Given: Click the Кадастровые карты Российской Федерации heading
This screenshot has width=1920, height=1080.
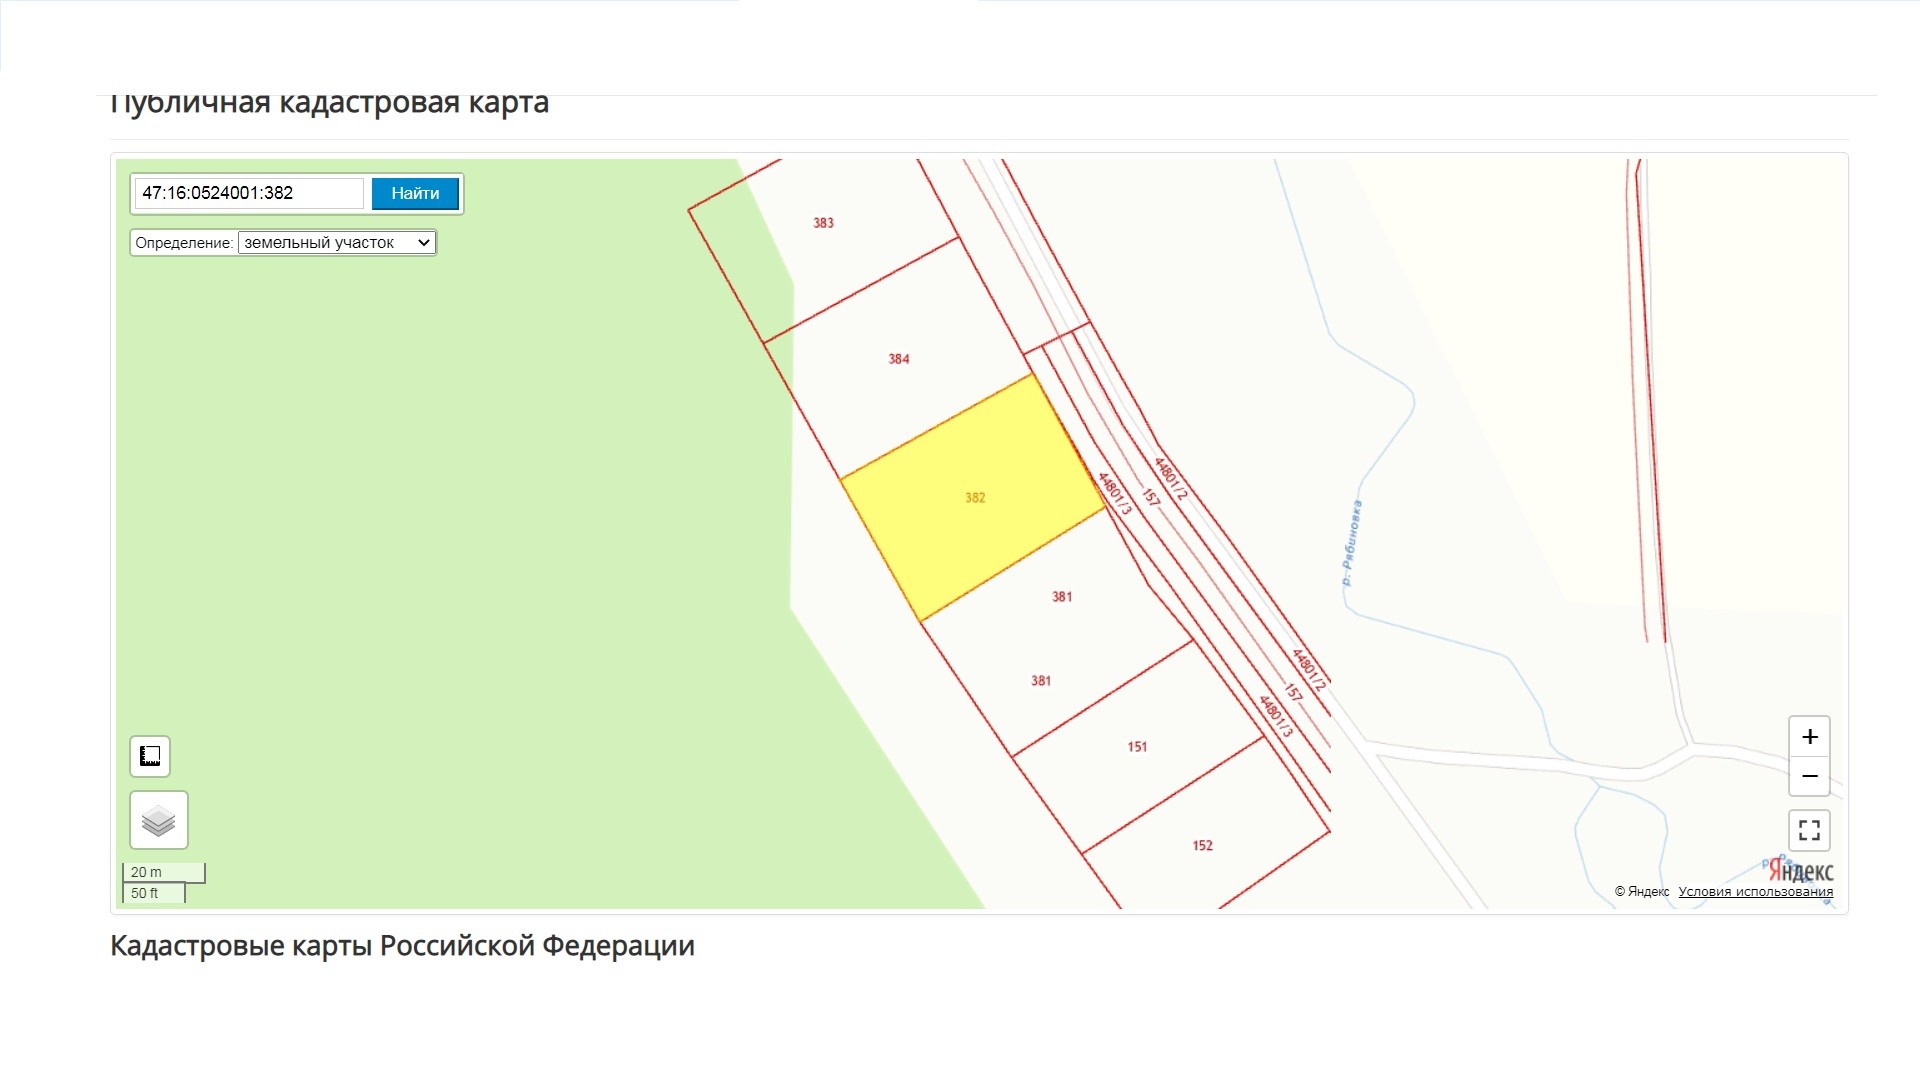Looking at the screenshot, I should [x=402, y=946].
